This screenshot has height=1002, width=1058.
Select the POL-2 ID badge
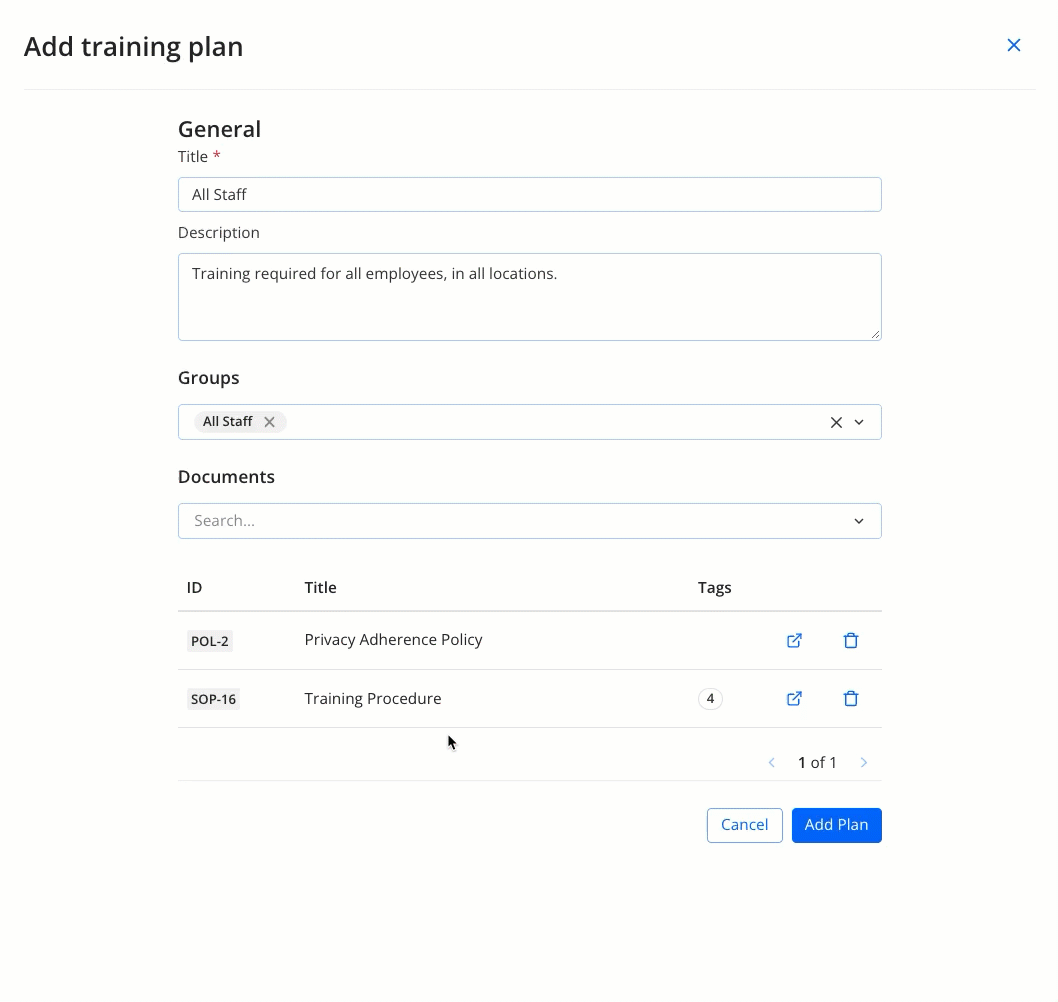(x=209, y=640)
